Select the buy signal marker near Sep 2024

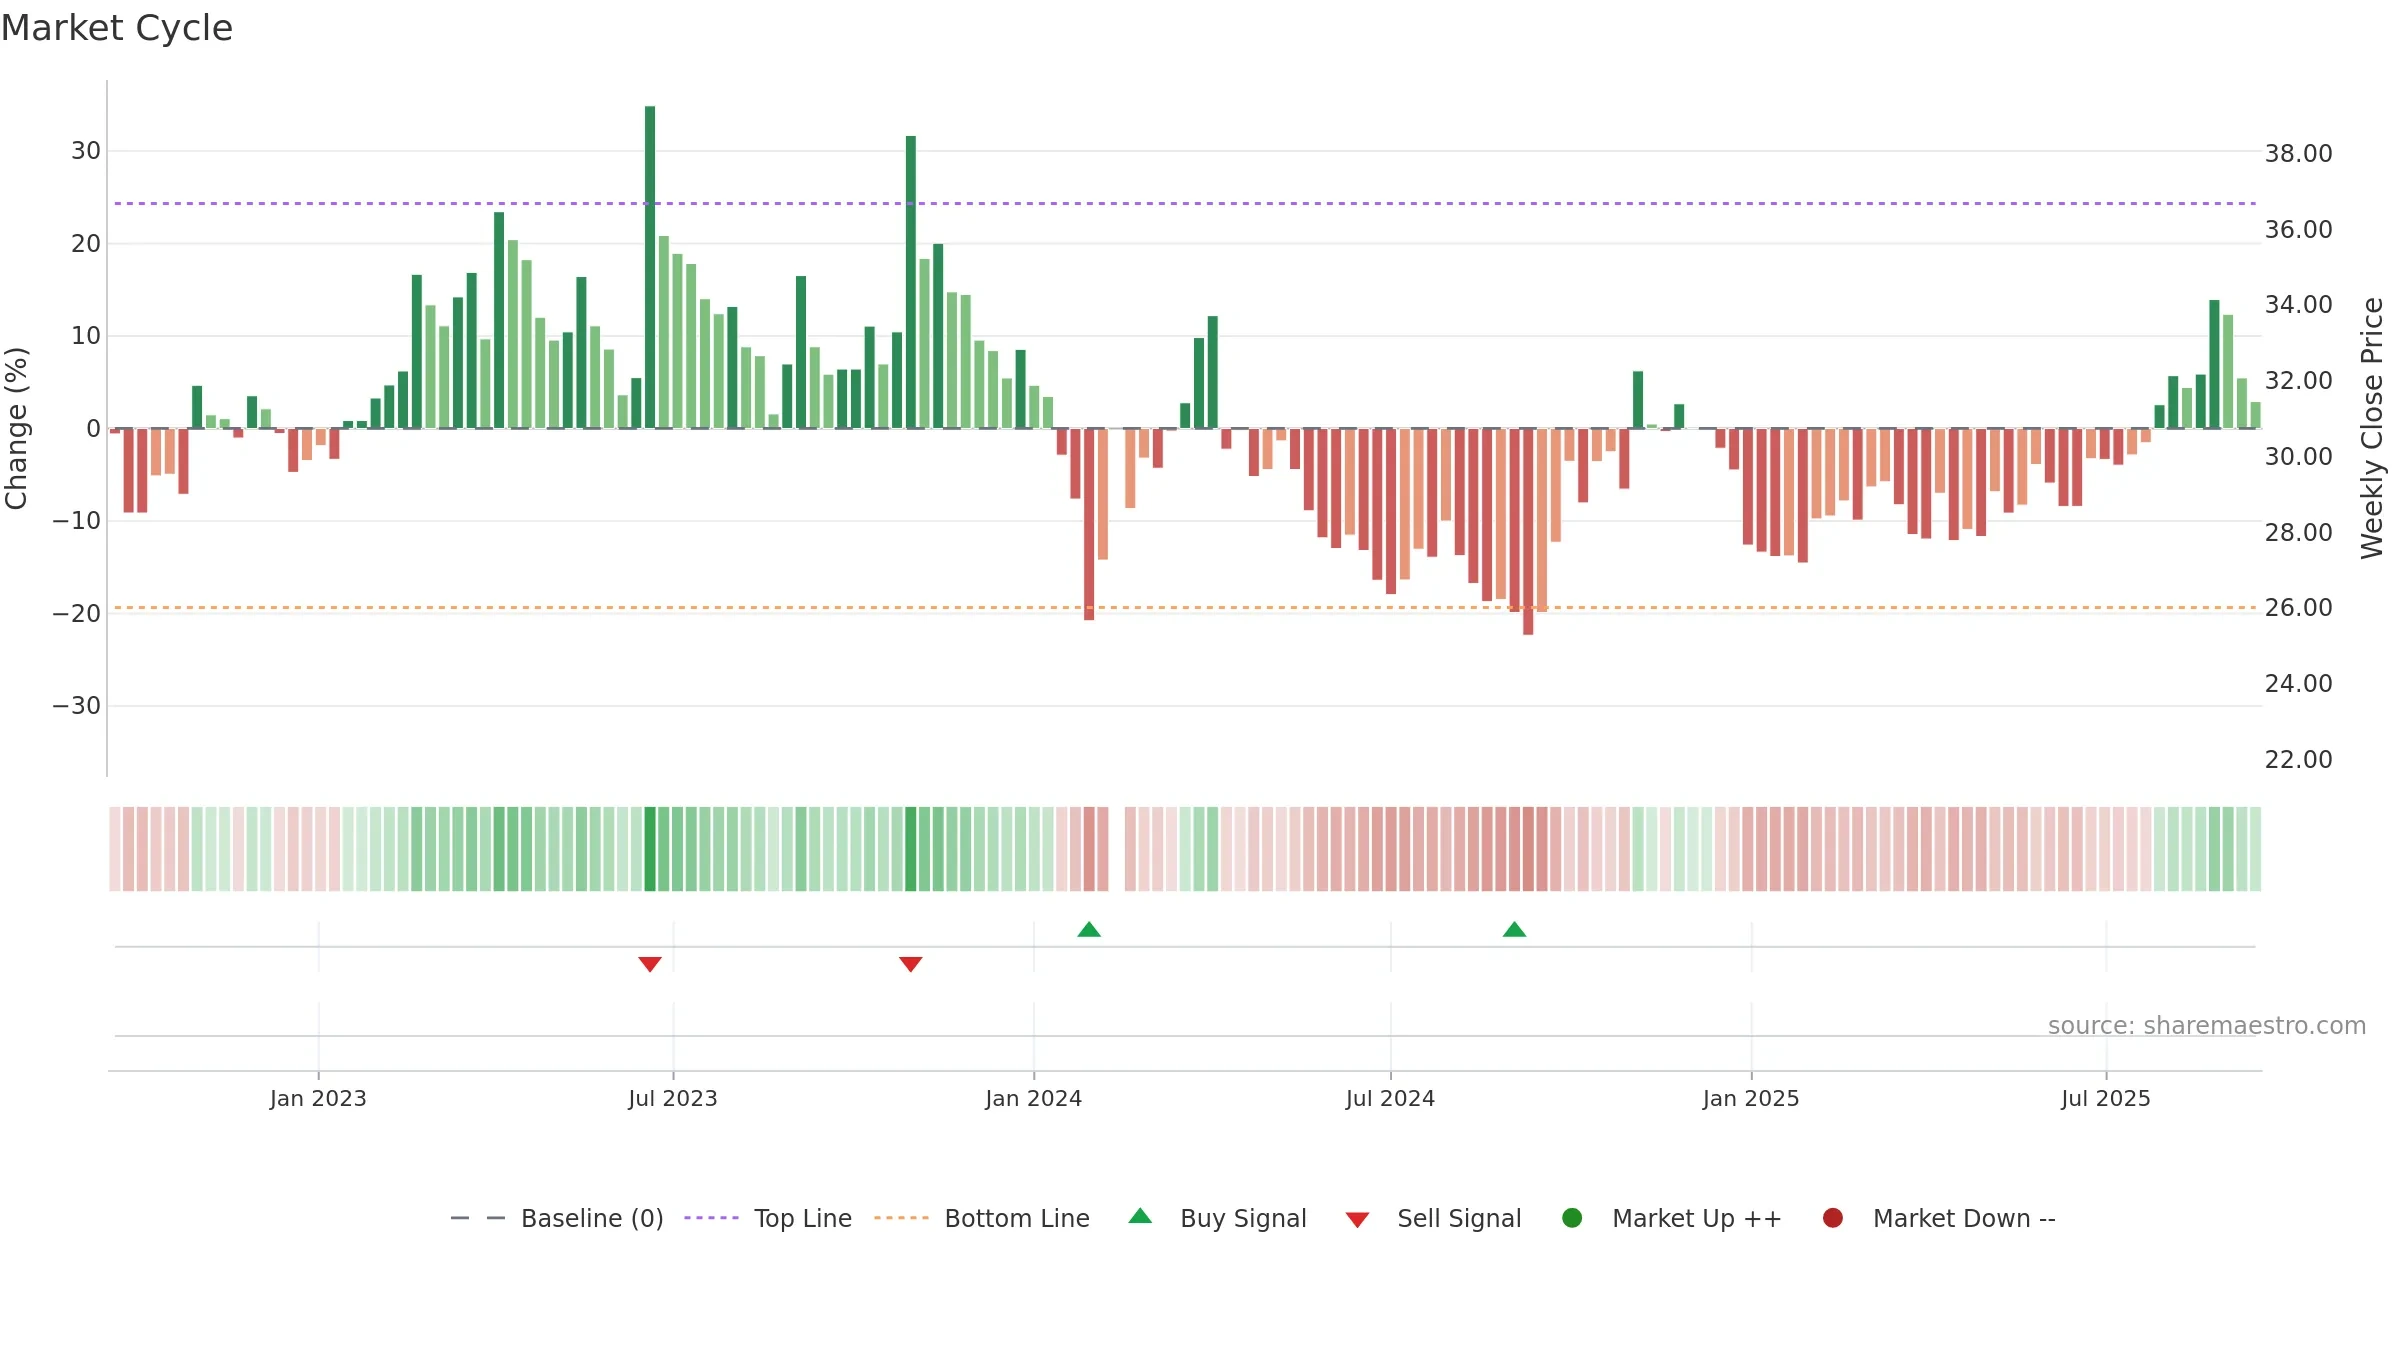[x=1514, y=929]
